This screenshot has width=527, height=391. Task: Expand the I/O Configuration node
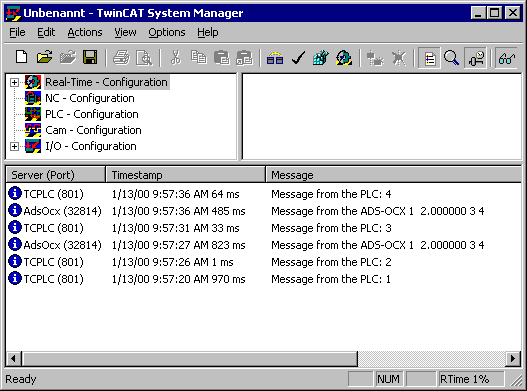coord(14,146)
